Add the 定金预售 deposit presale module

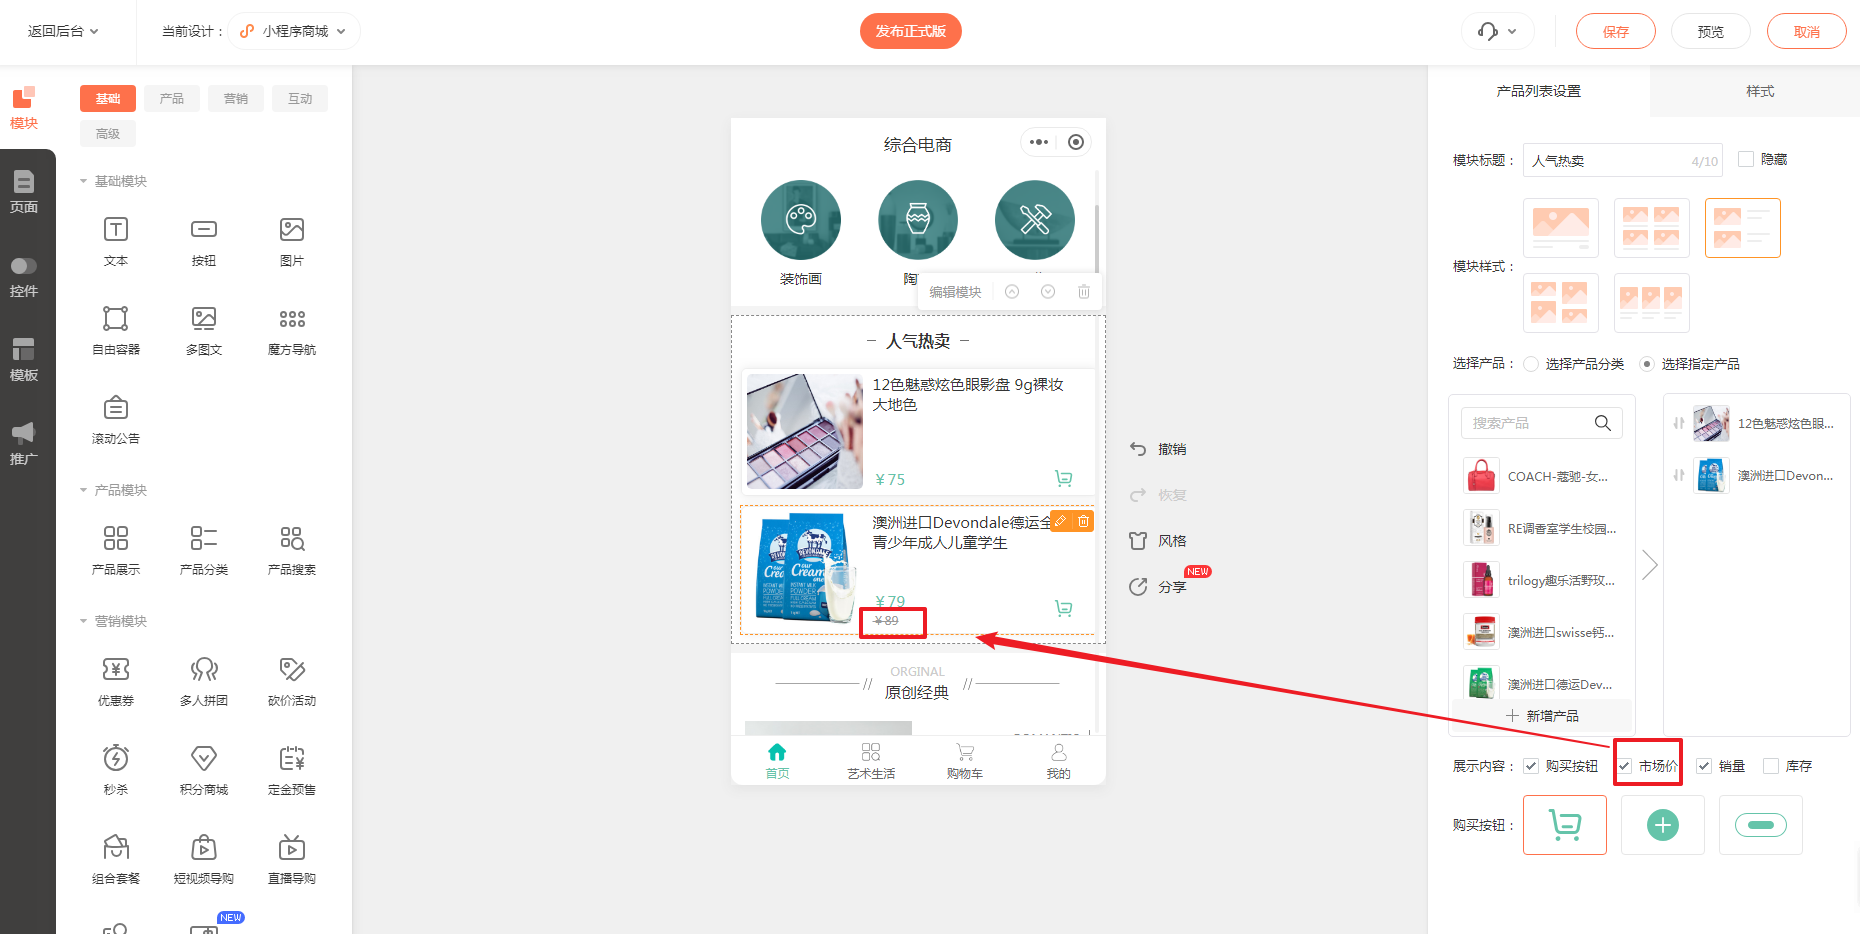point(292,770)
